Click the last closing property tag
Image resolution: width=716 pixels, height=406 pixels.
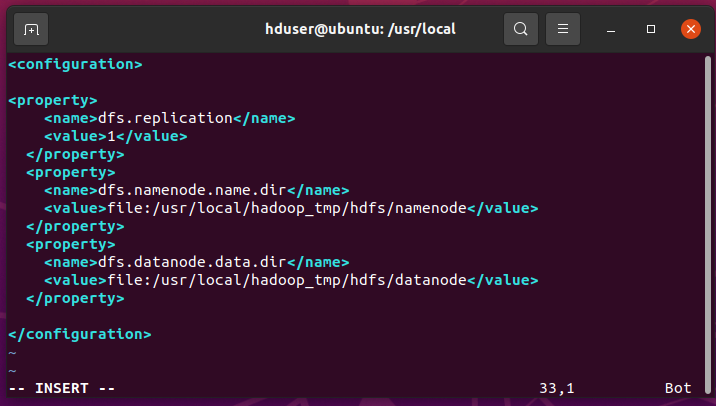(x=75, y=298)
